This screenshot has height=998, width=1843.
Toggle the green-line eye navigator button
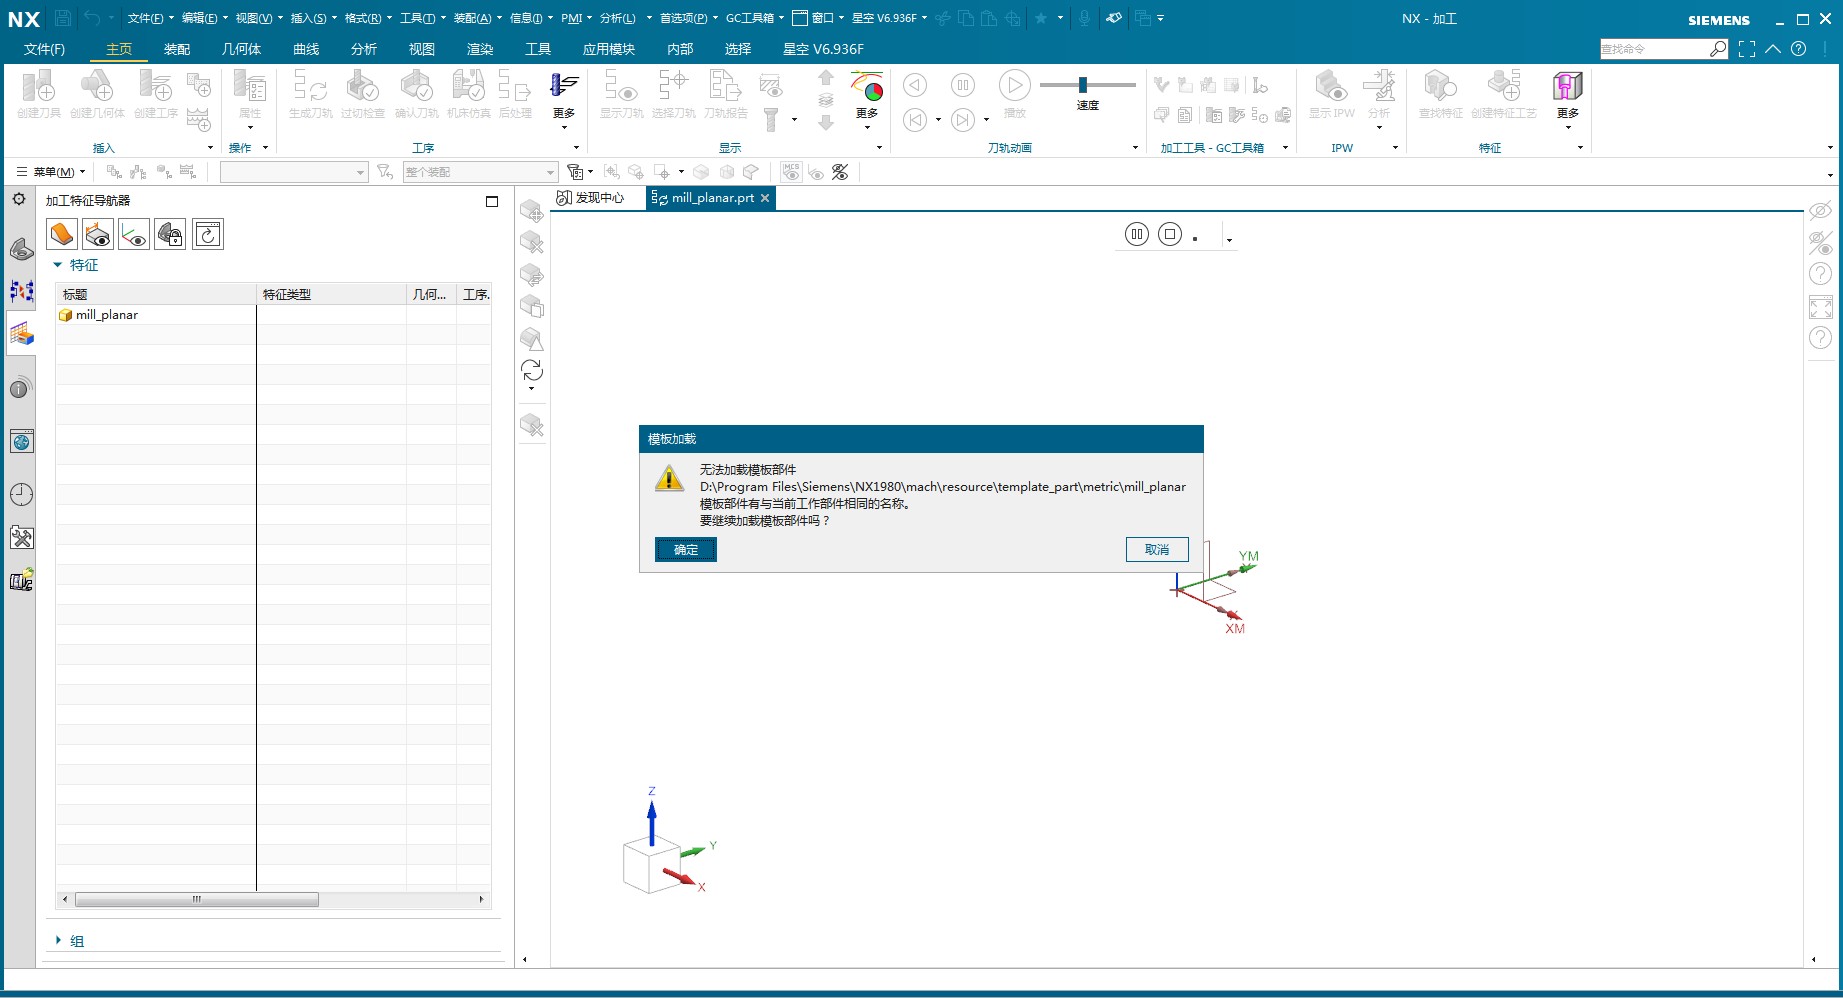(x=134, y=234)
